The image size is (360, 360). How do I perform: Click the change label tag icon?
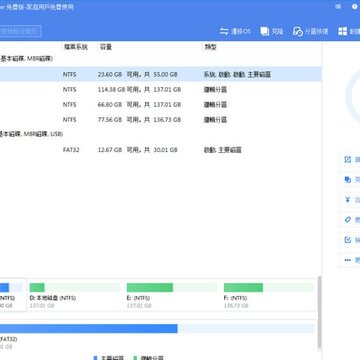[348, 220]
